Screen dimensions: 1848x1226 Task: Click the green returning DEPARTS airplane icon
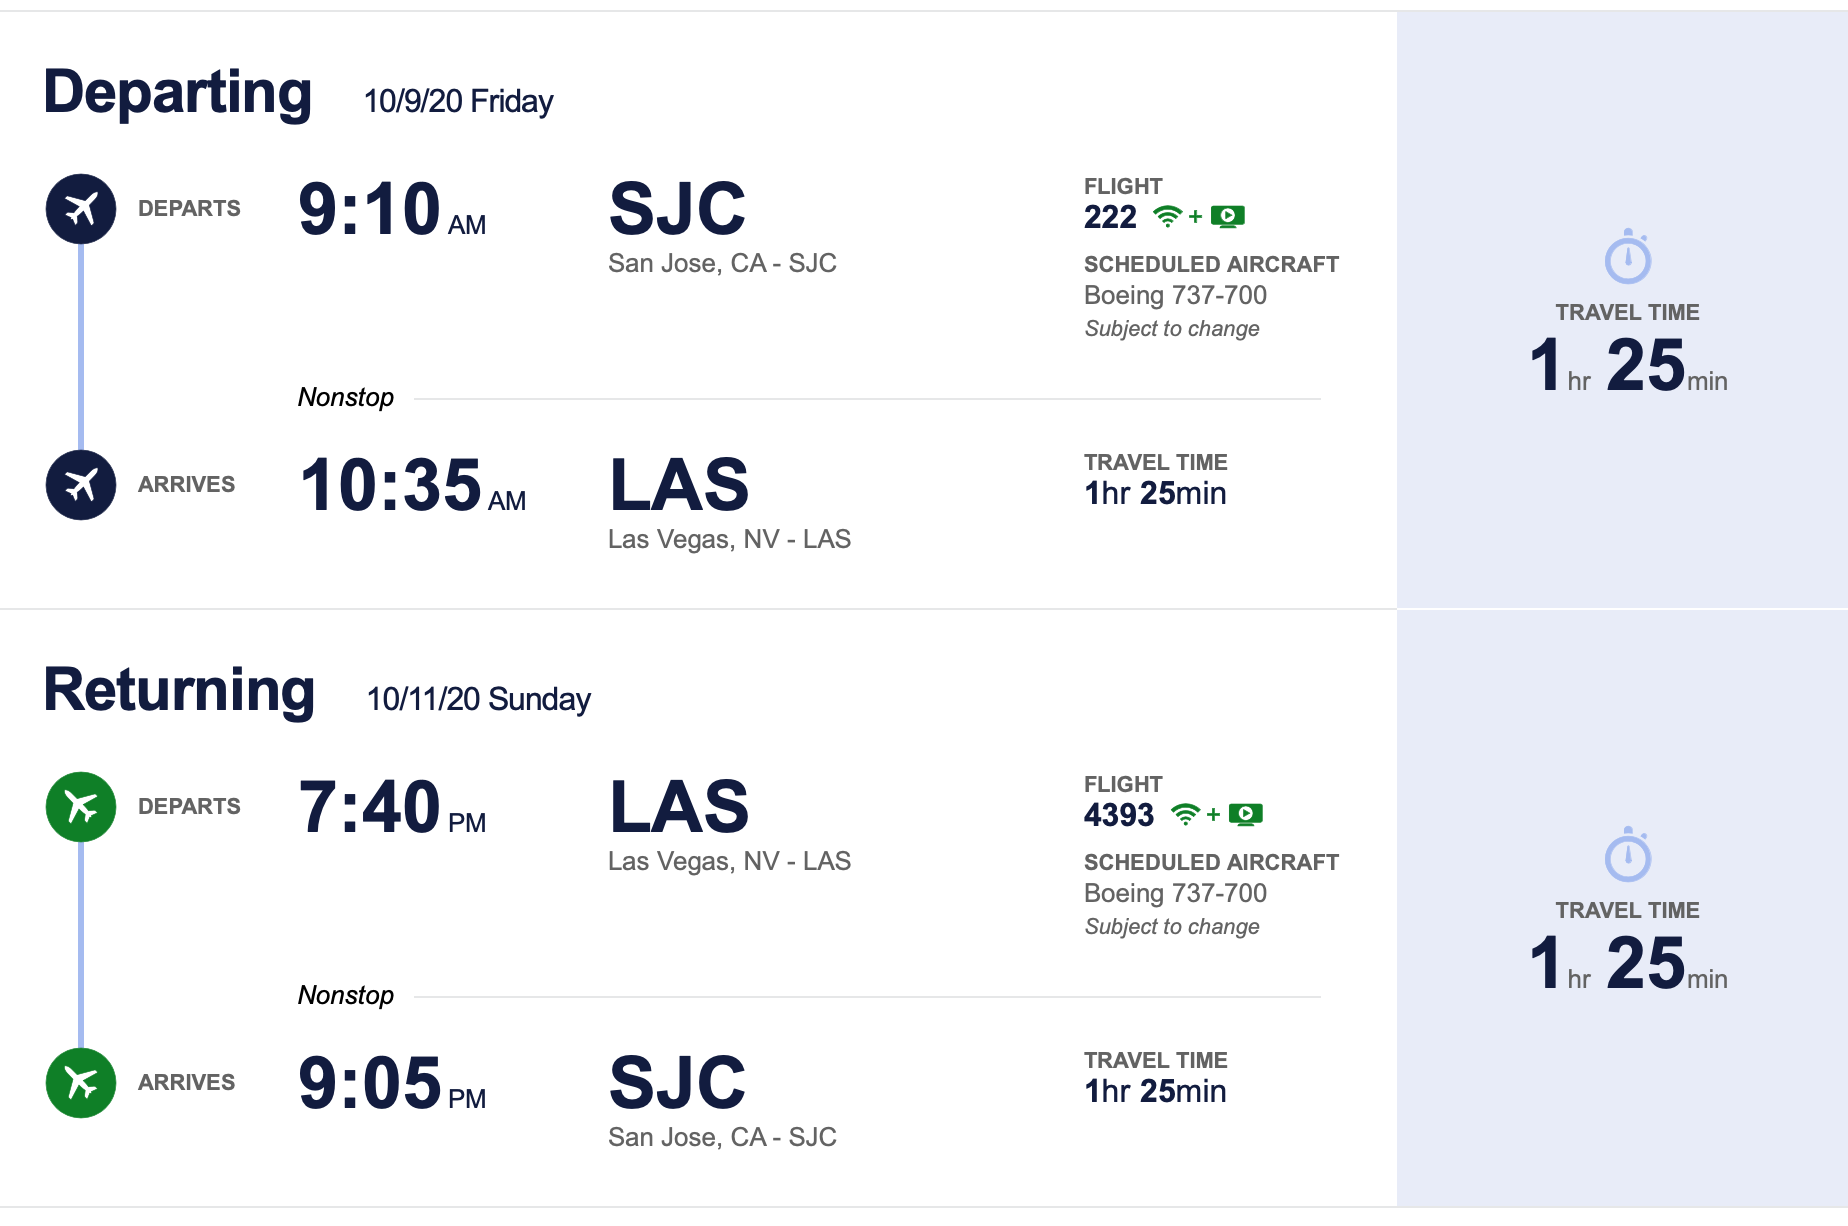[x=81, y=807]
